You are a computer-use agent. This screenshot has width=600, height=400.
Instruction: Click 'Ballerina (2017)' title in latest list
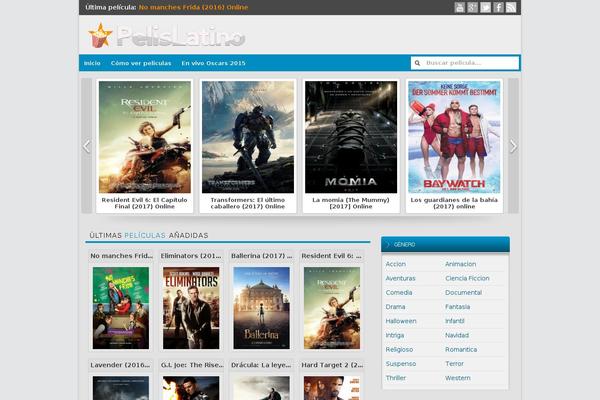[x=261, y=256]
